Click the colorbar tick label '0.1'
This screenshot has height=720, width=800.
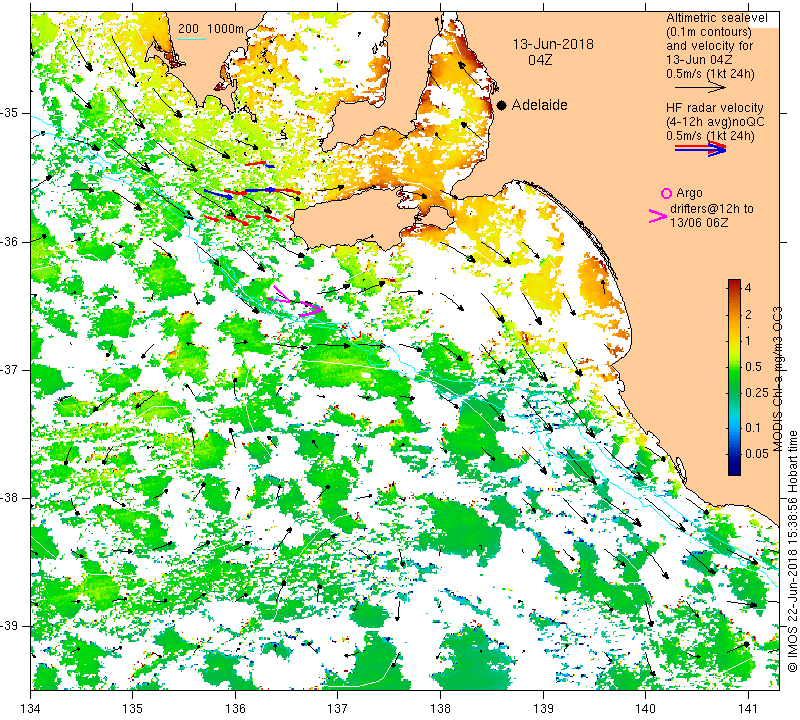pyautogui.click(x=753, y=428)
